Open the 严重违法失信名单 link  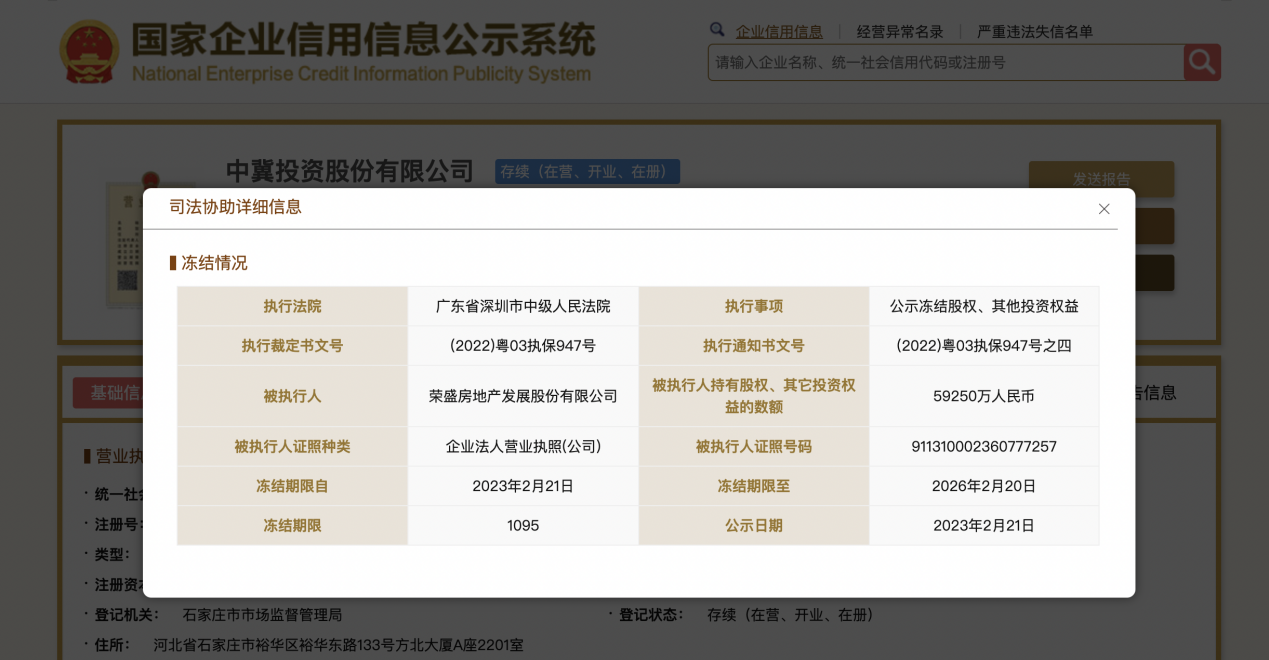[x=1034, y=32]
